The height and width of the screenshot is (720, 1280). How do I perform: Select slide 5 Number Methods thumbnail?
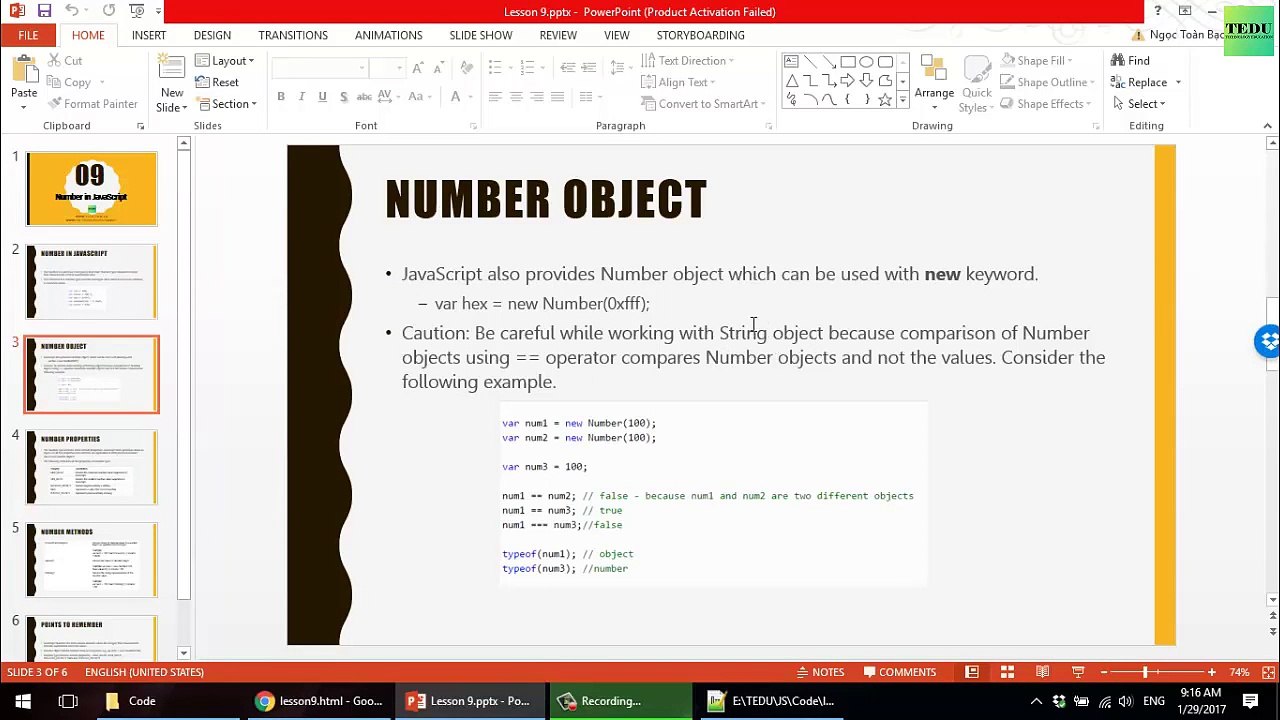92,560
